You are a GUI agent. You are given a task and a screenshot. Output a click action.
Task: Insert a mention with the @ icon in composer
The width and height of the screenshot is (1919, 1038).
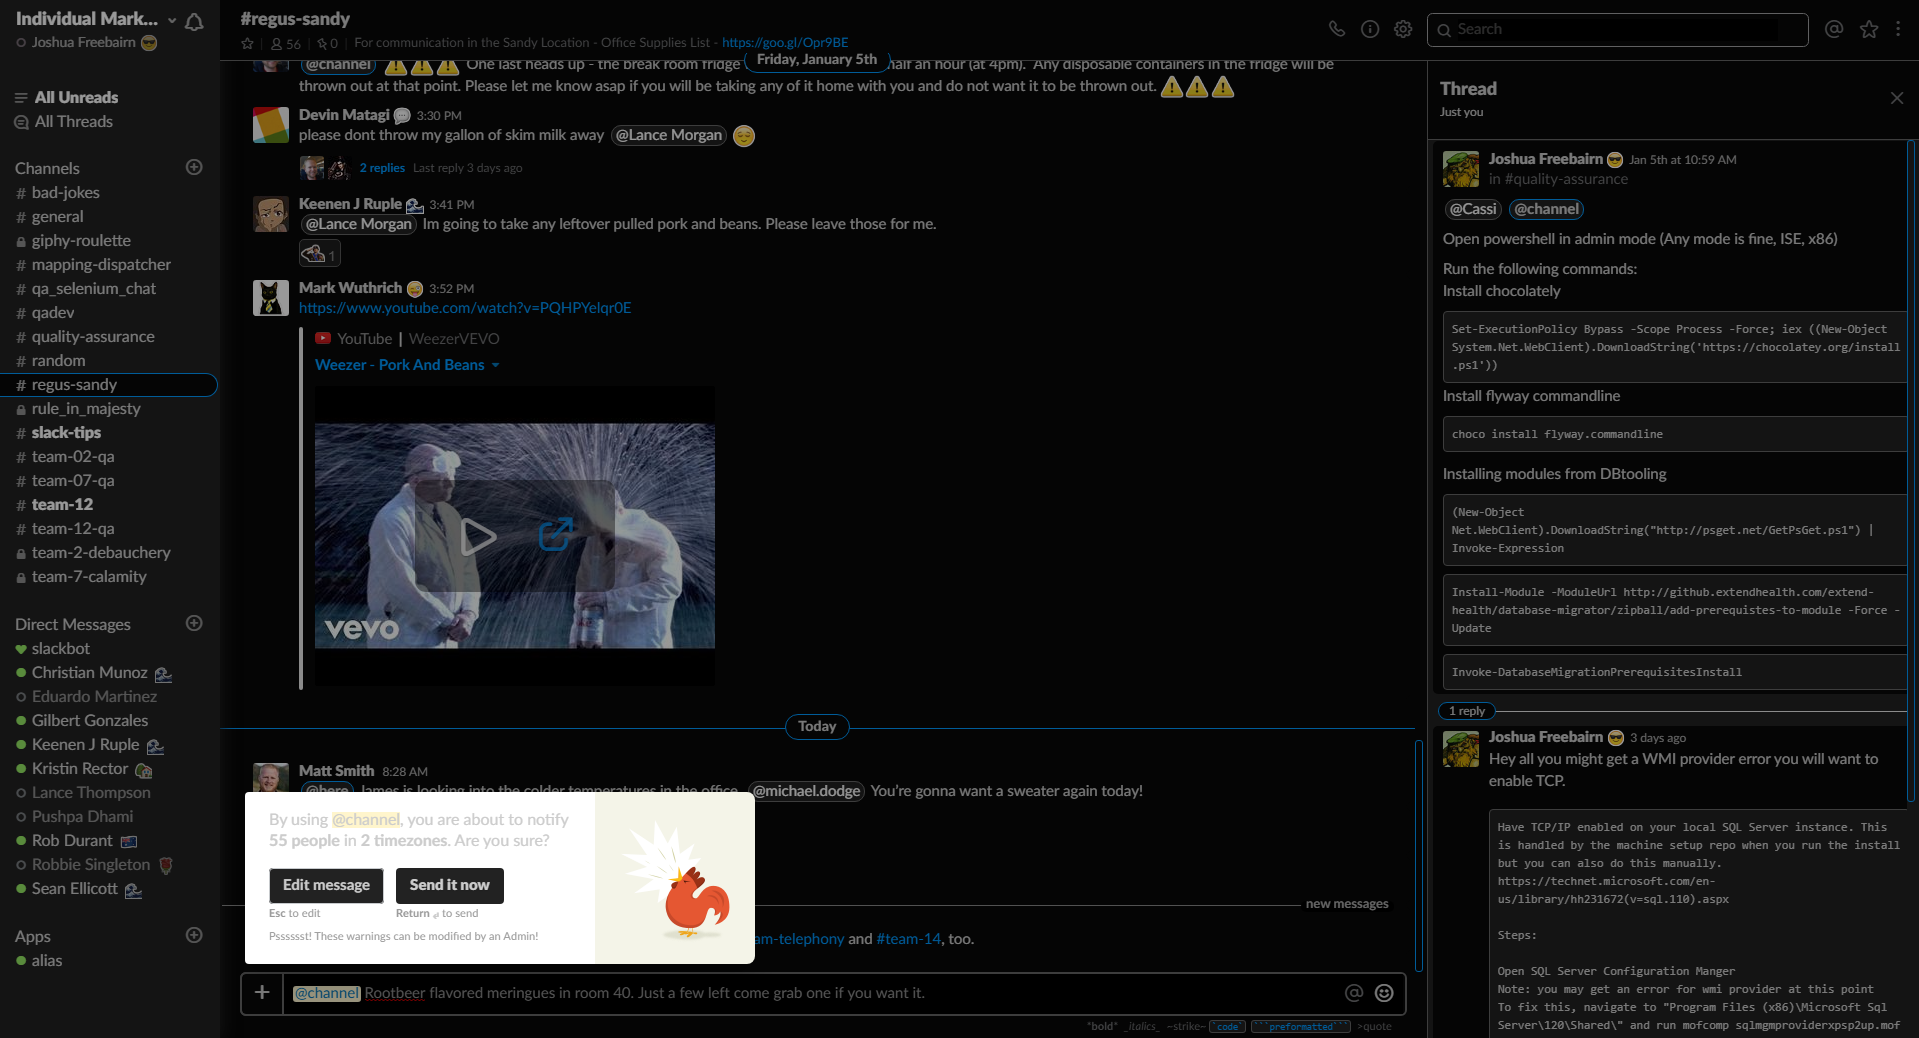coord(1354,993)
